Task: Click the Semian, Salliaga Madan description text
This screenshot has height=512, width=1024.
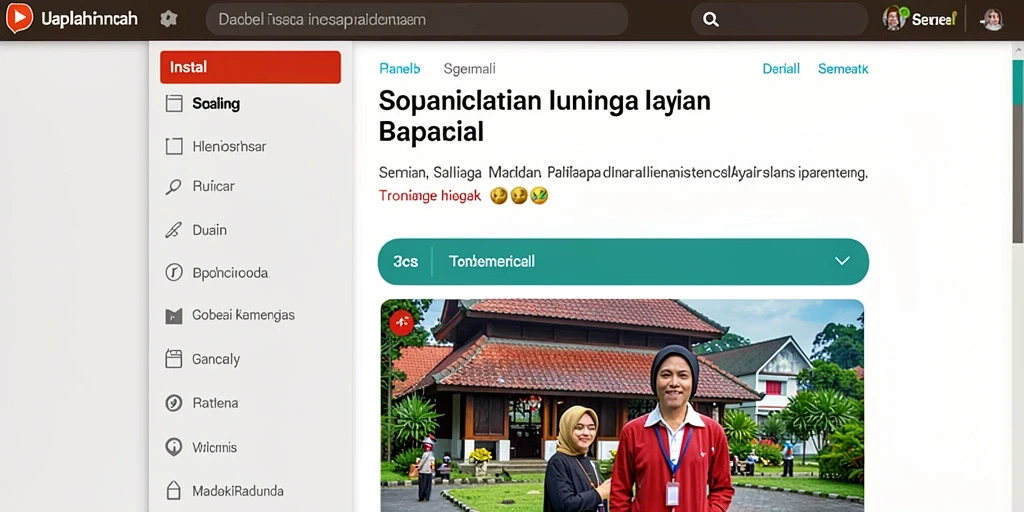Action: point(622,173)
